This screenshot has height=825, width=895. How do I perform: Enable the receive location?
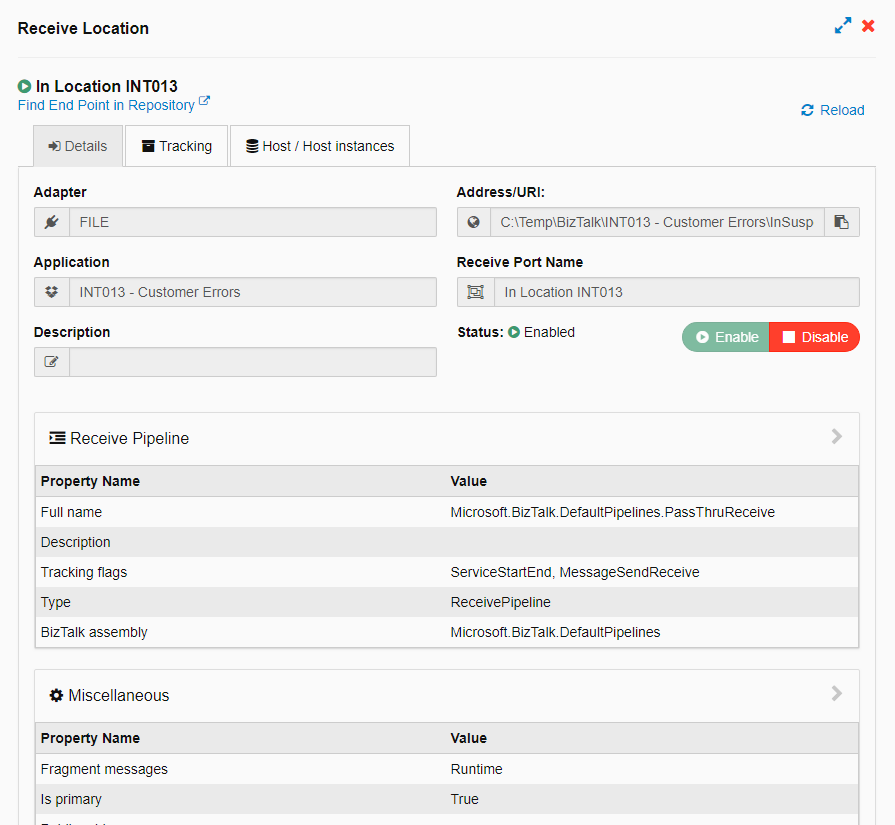click(725, 337)
